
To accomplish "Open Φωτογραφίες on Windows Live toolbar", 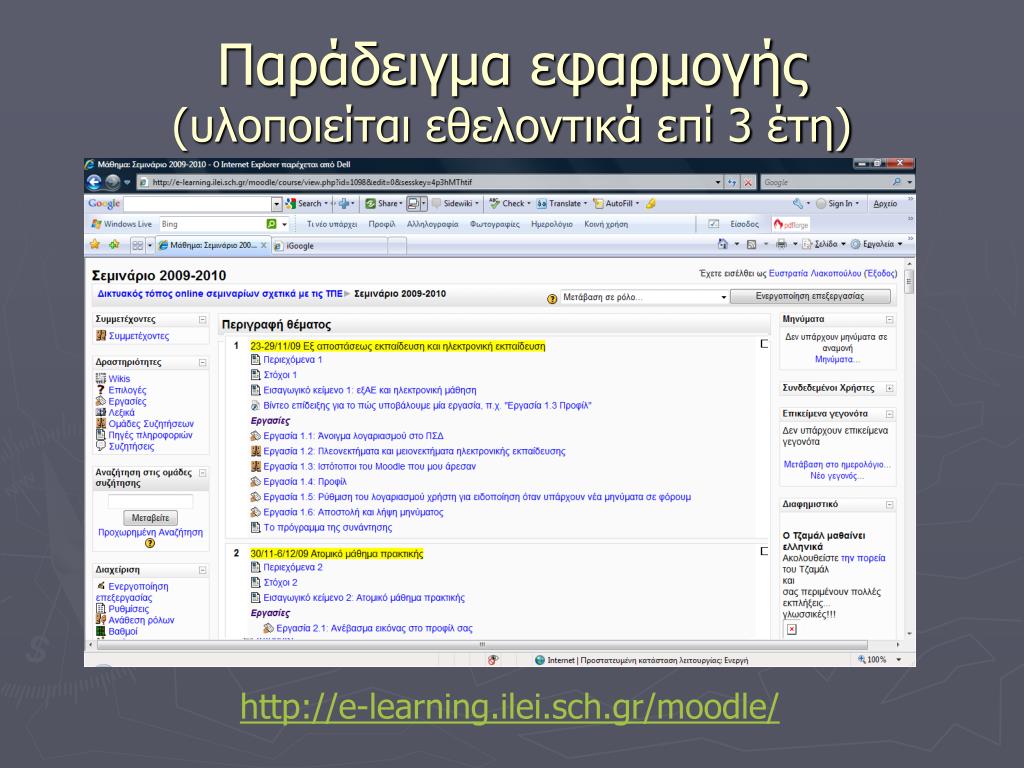I will (x=494, y=224).
